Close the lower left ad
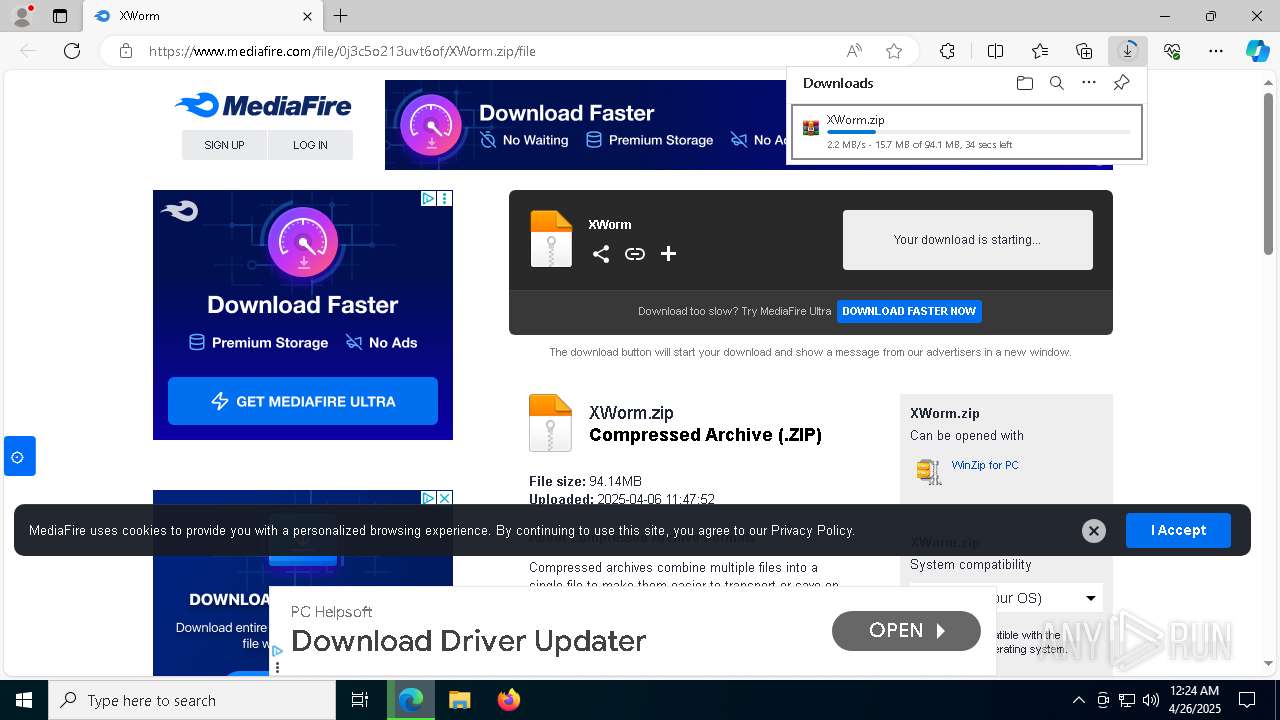The height and width of the screenshot is (720, 1280). tap(445, 497)
